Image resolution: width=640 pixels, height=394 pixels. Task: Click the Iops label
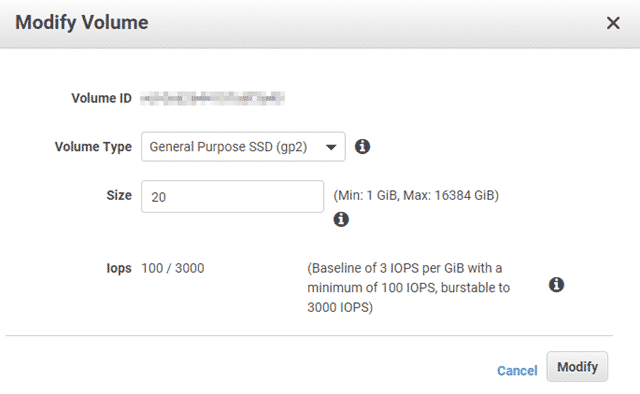pyautogui.click(x=119, y=268)
